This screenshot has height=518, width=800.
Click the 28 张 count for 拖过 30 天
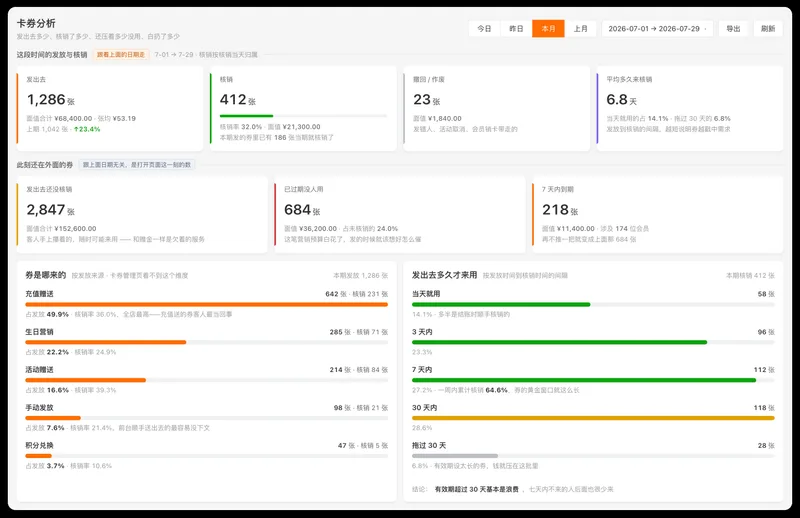click(766, 446)
